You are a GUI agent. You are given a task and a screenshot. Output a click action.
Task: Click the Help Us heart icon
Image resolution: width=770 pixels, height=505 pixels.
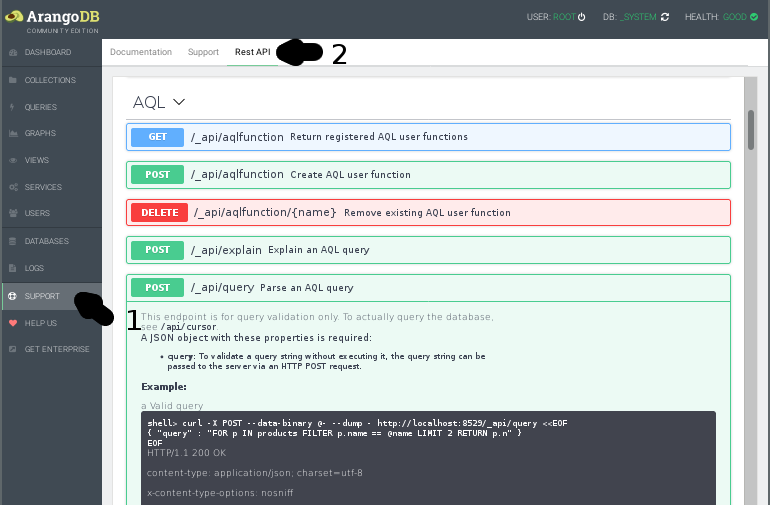[11, 323]
